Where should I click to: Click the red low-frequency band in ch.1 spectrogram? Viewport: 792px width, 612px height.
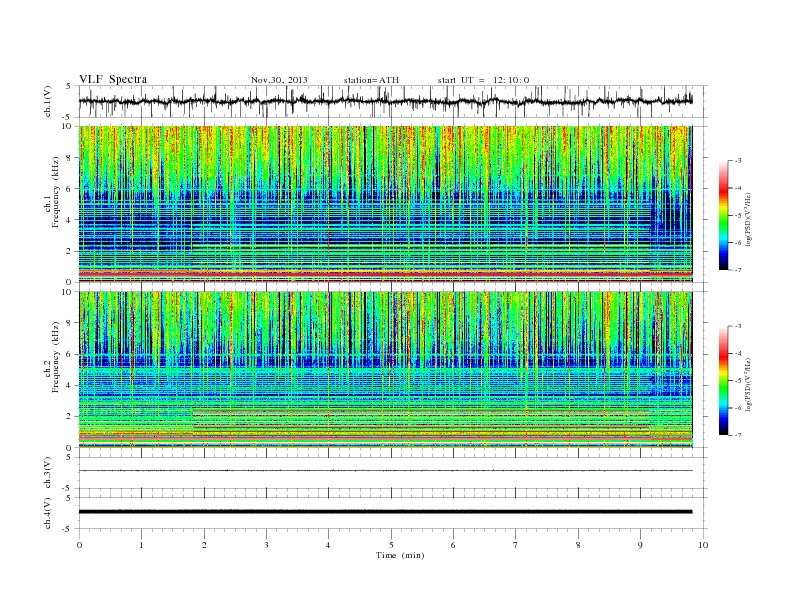[385, 274]
